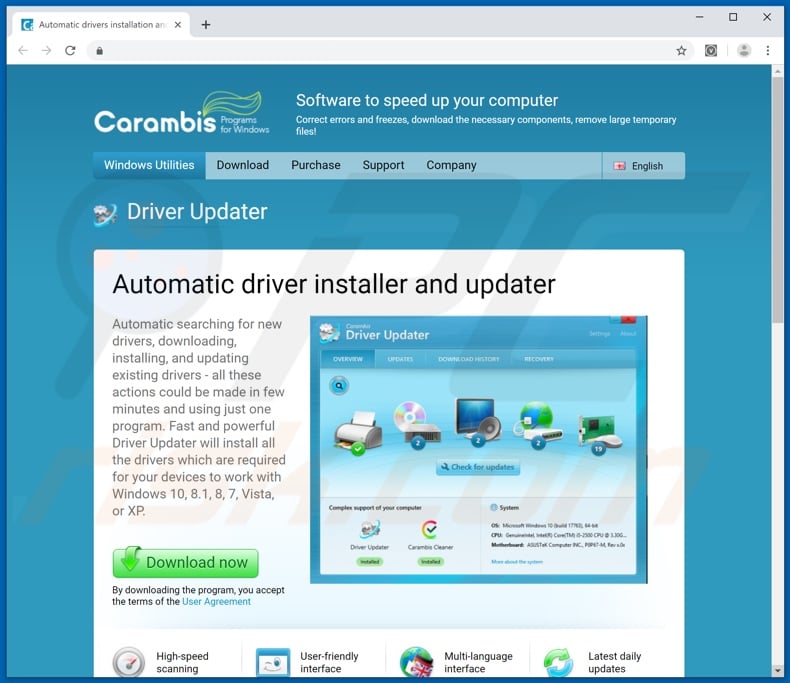
Task: Click the small Driver Updater product icon
Action: coord(370,529)
